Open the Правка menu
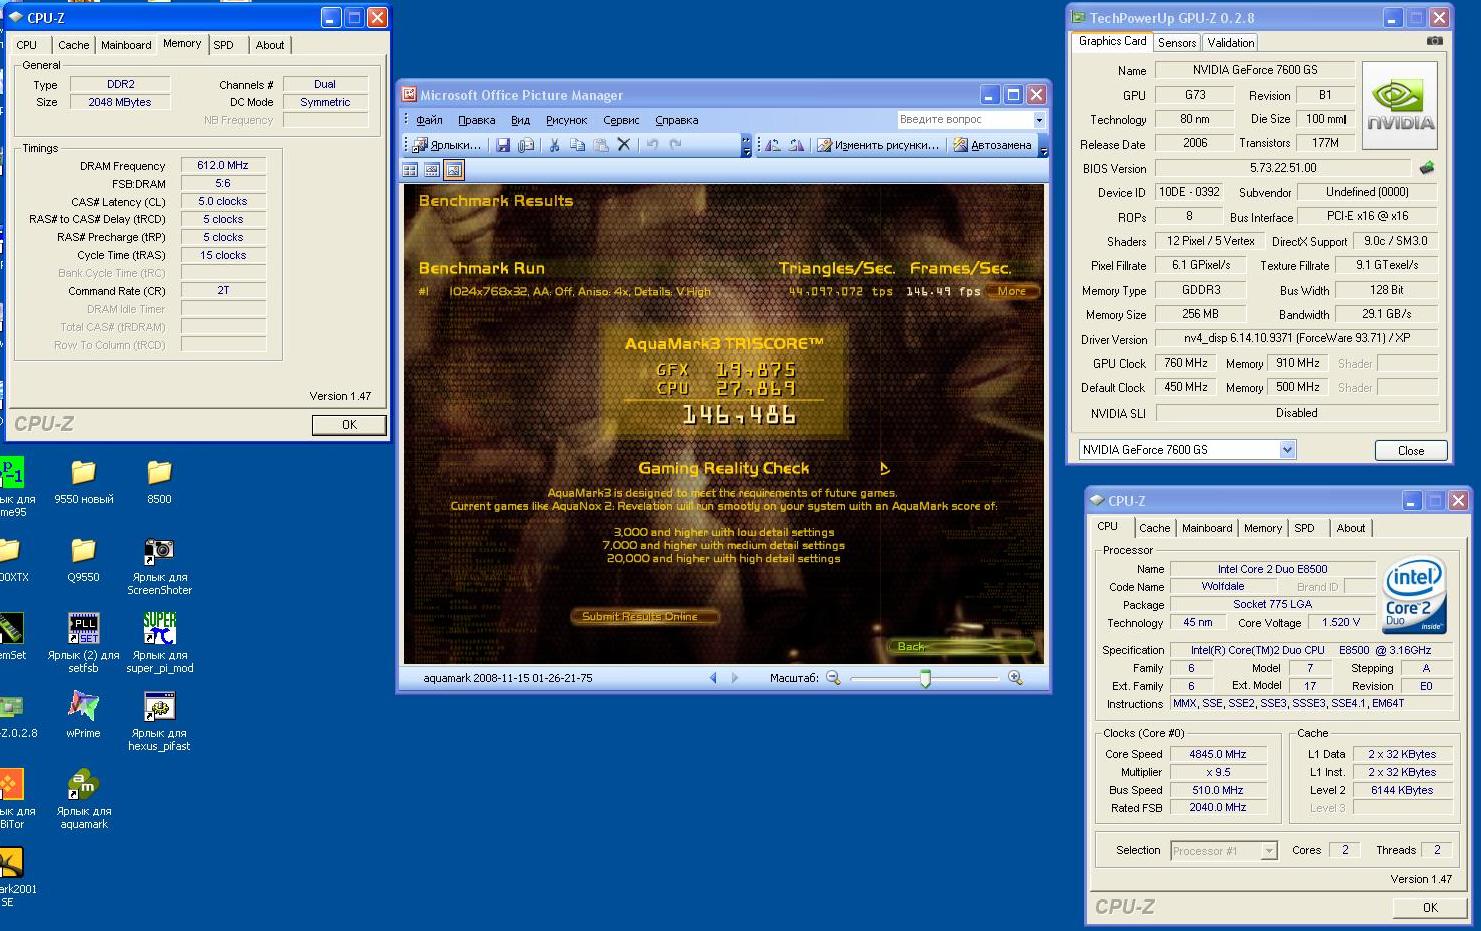The height and width of the screenshot is (931, 1481). 476,120
